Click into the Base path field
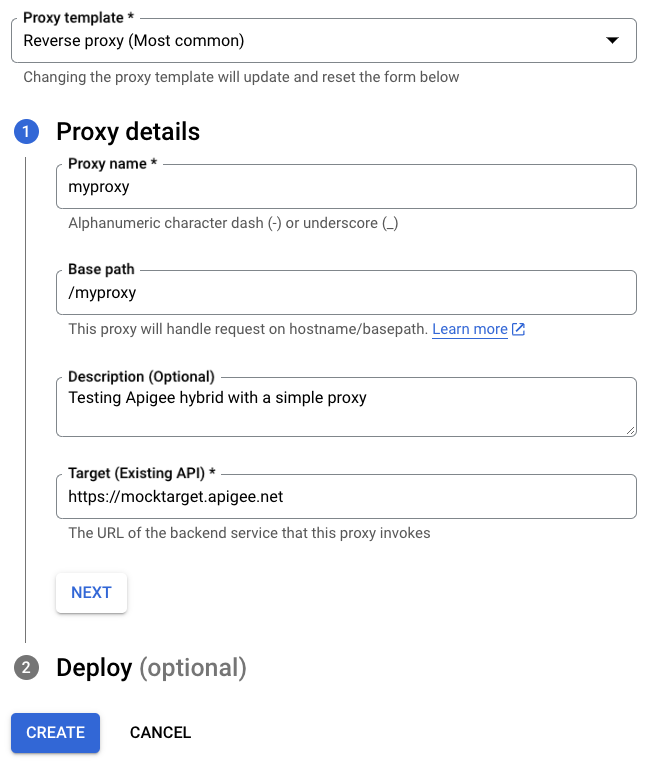The image size is (652, 765). coord(346,293)
